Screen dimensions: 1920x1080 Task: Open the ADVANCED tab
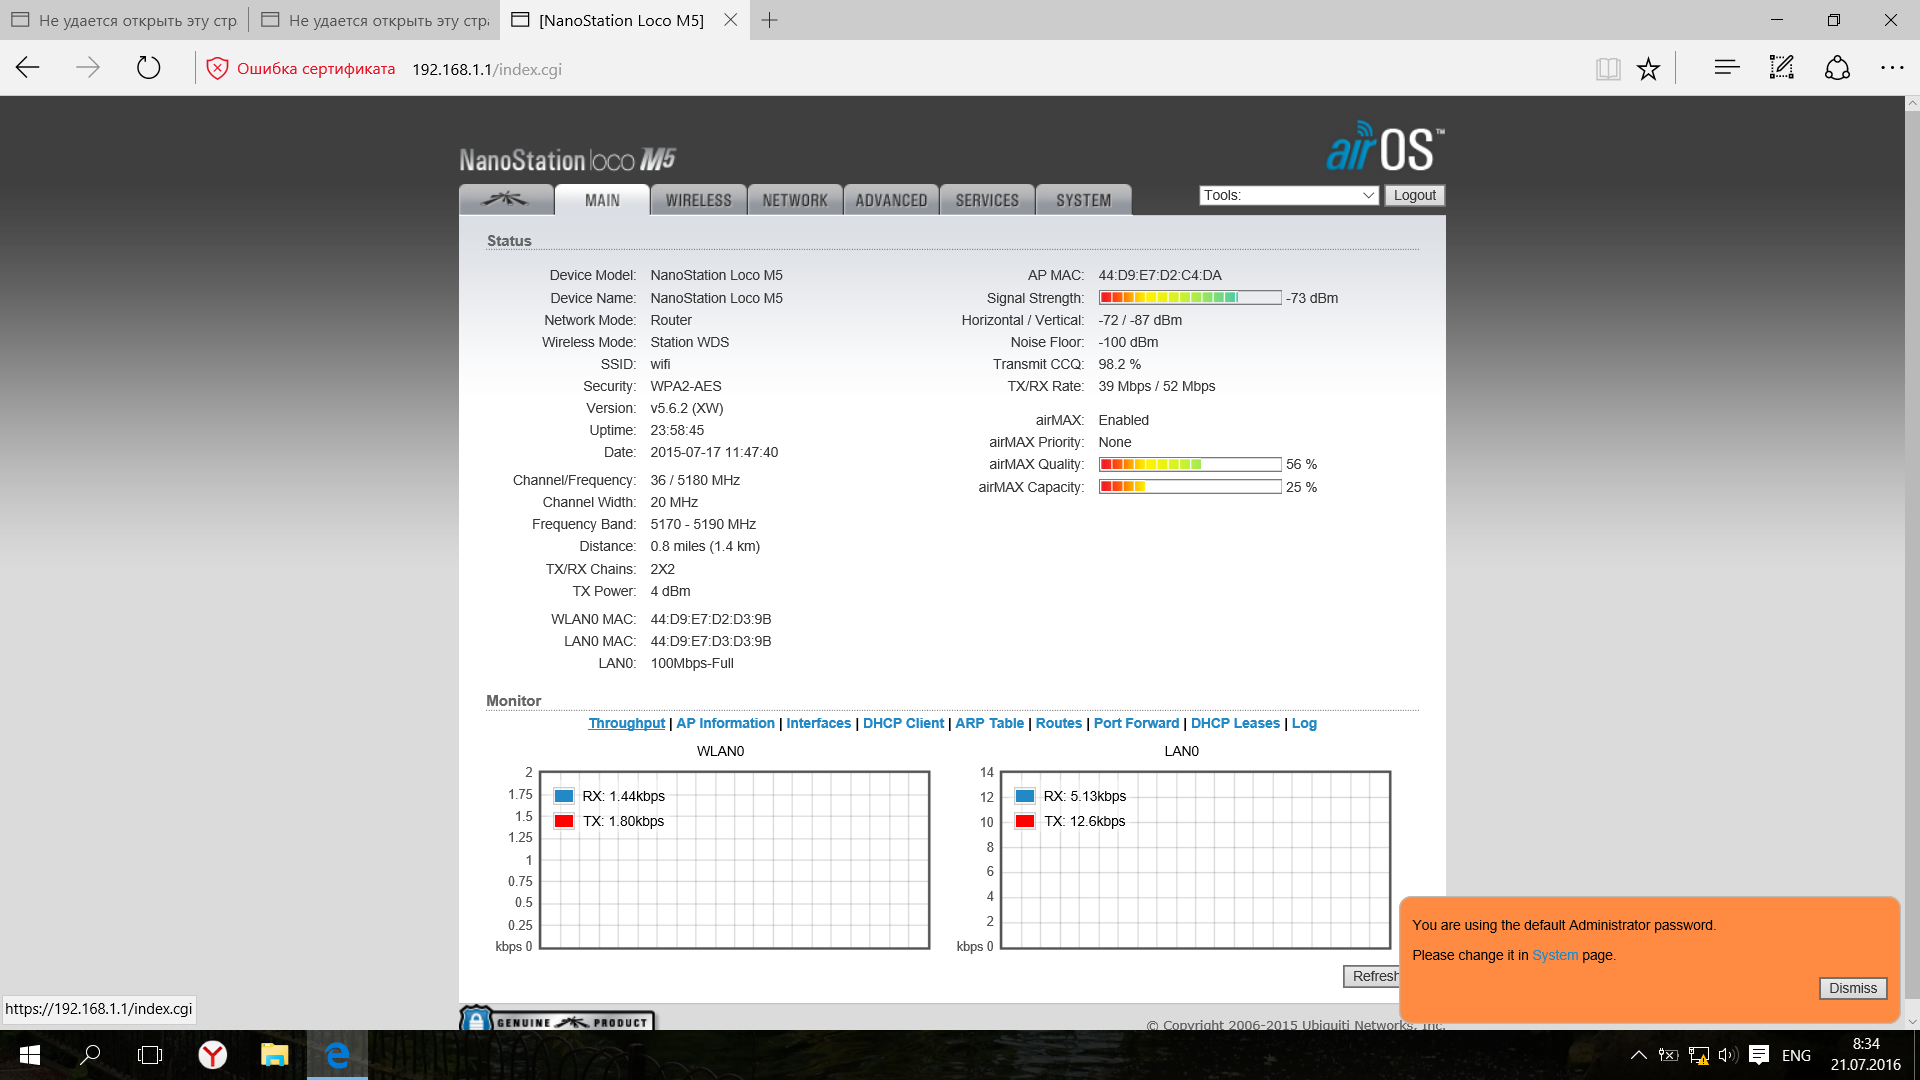click(x=891, y=200)
